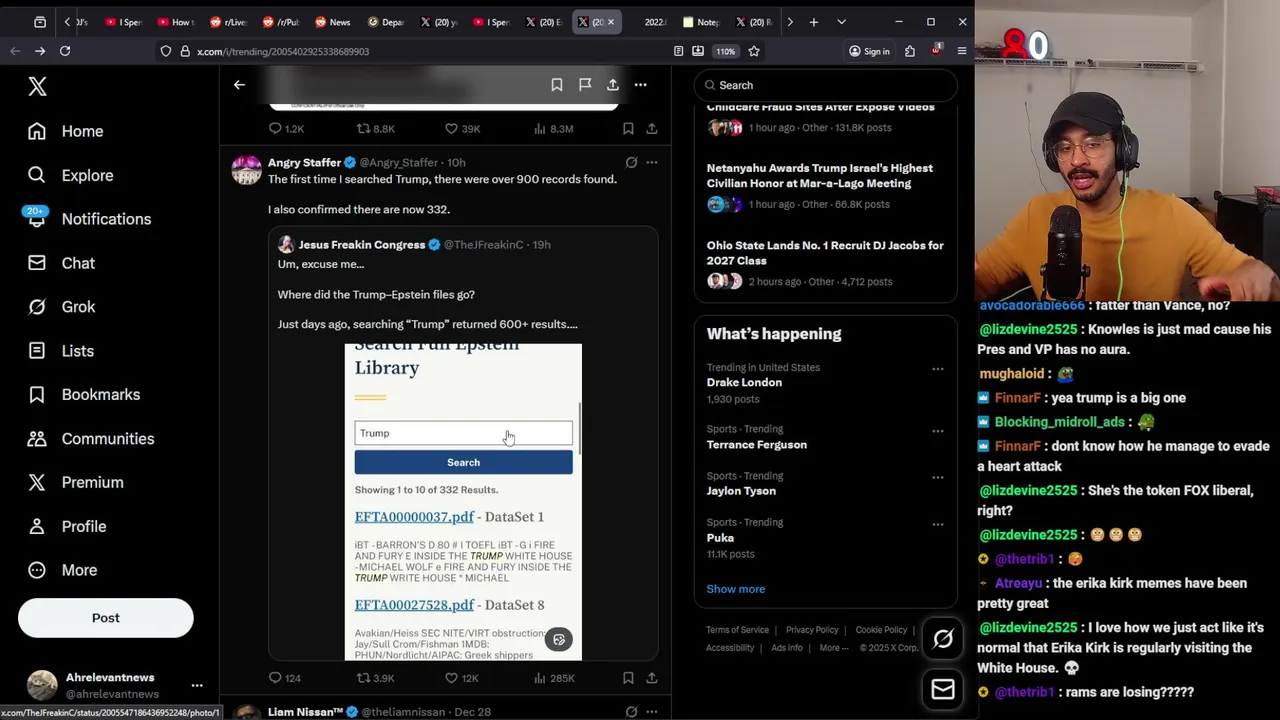
Task: Share the top post with 8.3M views
Action: point(651,128)
